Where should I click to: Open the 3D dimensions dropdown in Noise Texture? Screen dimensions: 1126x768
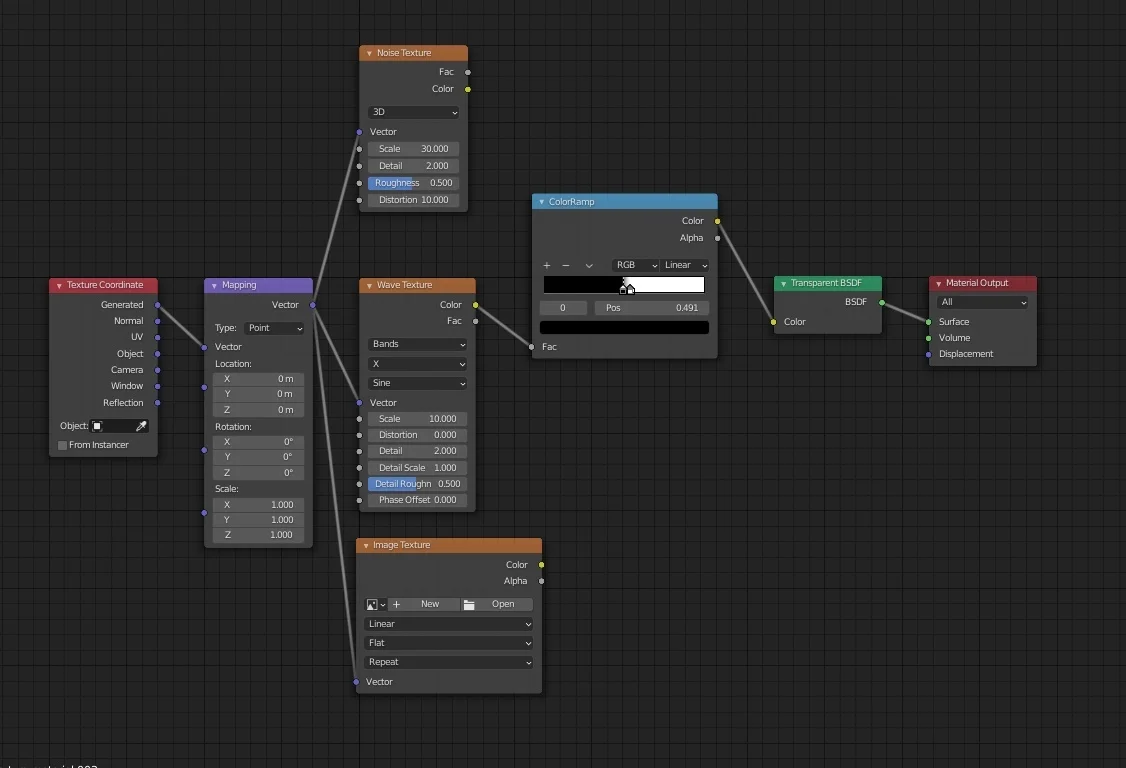click(413, 112)
